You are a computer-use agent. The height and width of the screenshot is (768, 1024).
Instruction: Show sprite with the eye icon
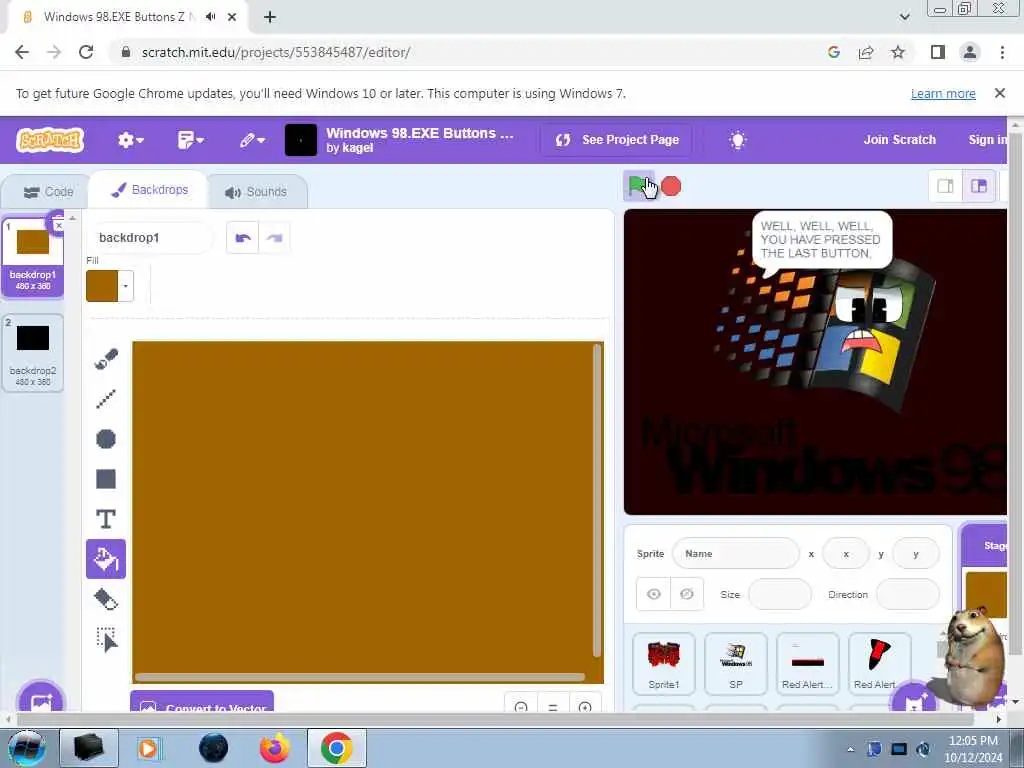click(x=654, y=594)
